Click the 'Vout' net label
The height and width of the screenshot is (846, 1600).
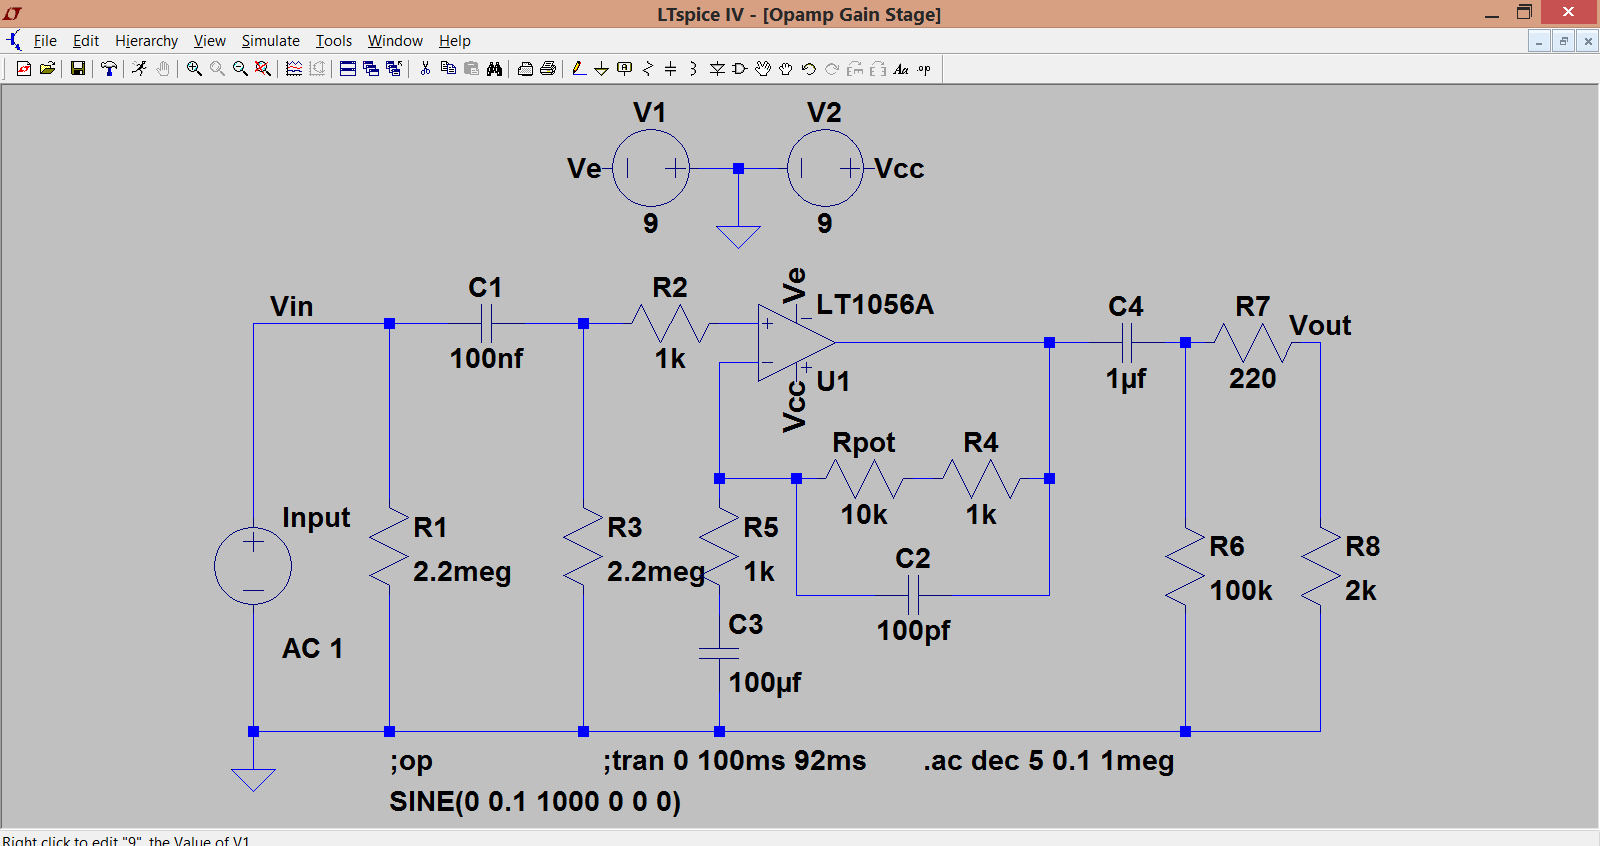[1320, 326]
